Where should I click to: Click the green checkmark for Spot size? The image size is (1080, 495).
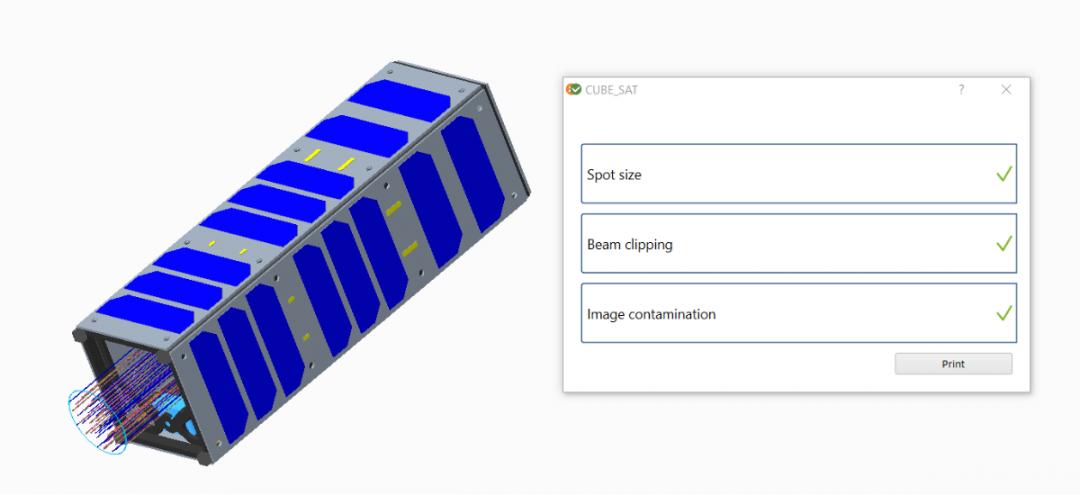pos(1004,174)
